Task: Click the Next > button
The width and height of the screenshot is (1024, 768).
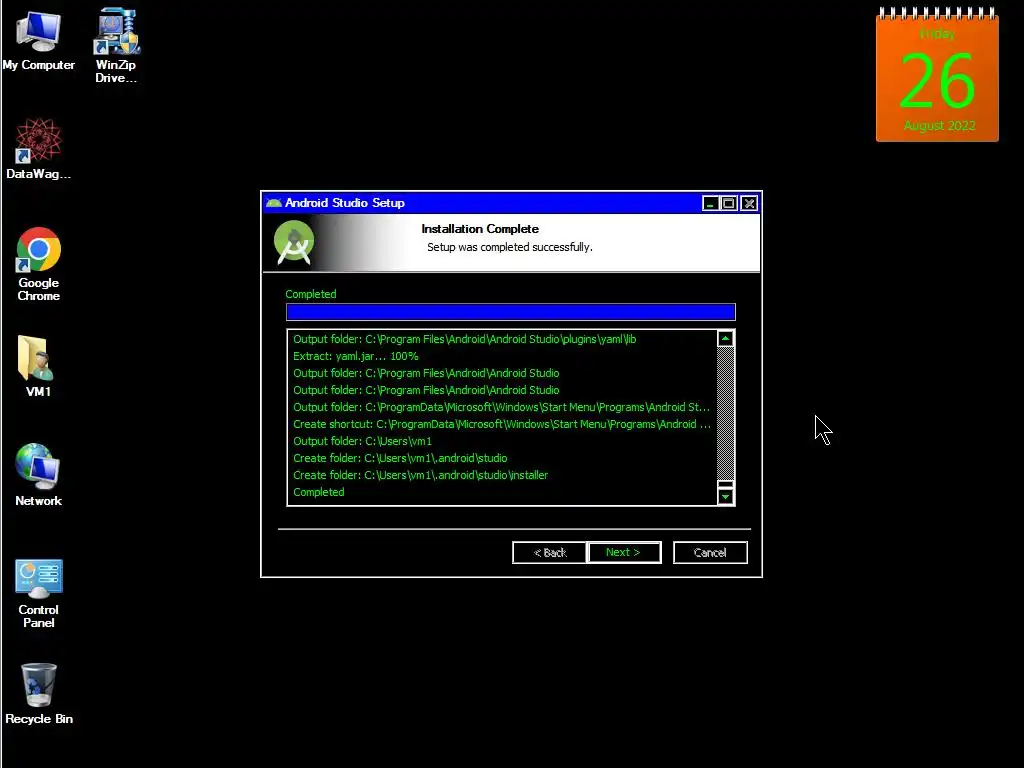Action: click(x=624, y=552)
